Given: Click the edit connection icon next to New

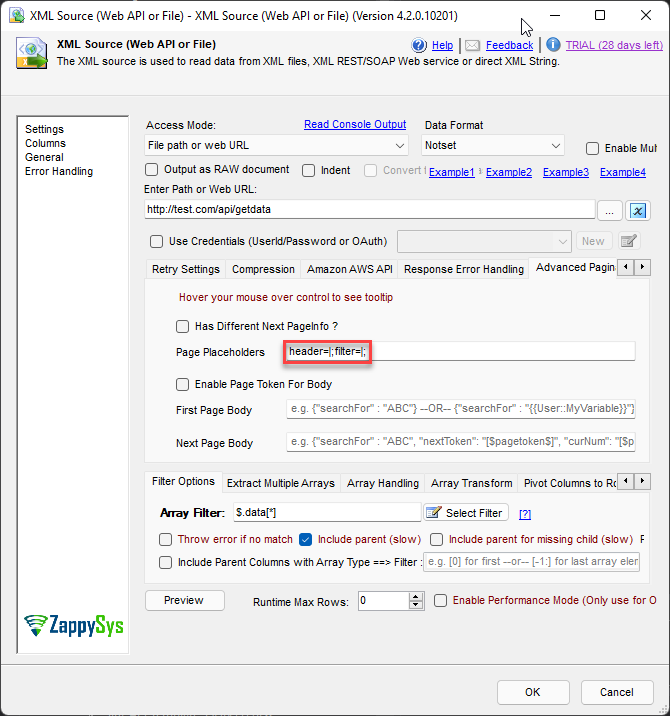Looking at the screenshot, I should pyautogui.click(x=628, y=241).
